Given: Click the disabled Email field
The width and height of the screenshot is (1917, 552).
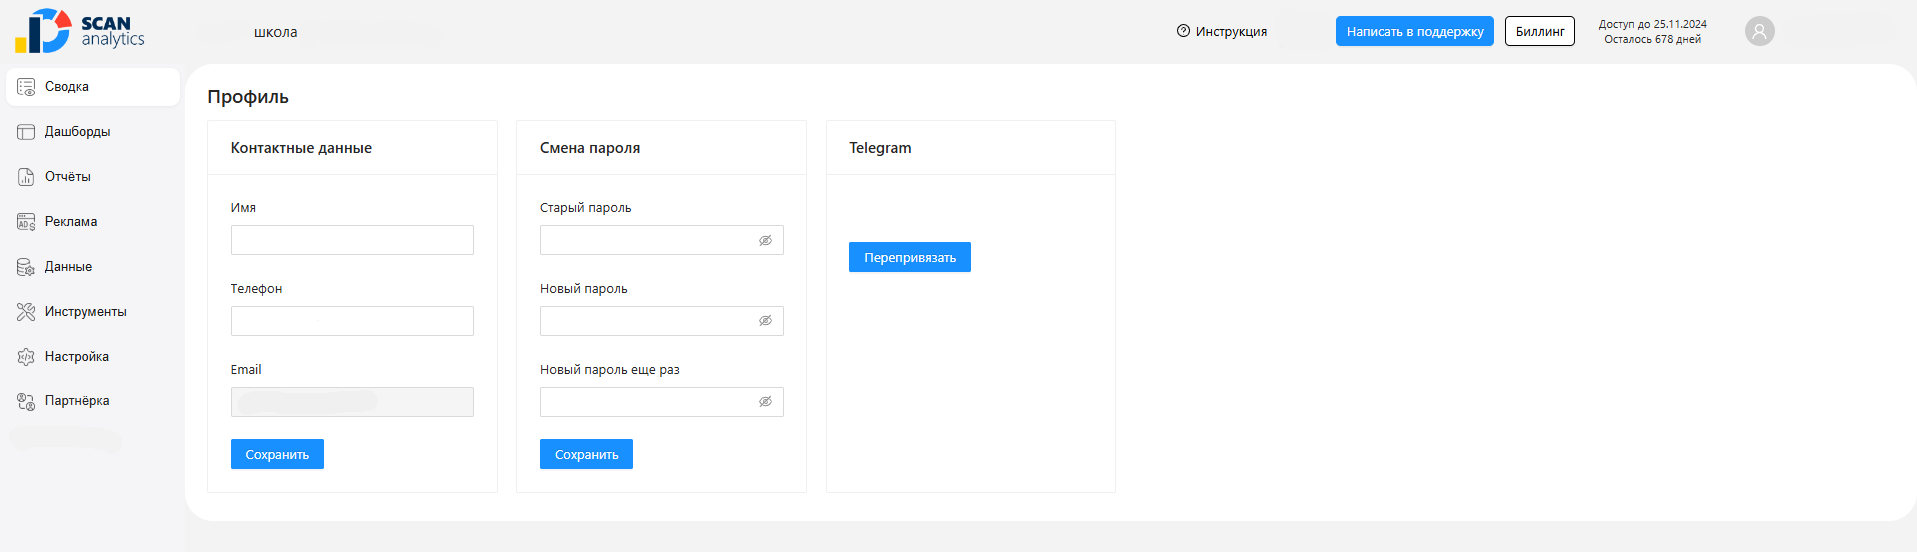Looking at the screenshot, I should [x=352, y=402].
